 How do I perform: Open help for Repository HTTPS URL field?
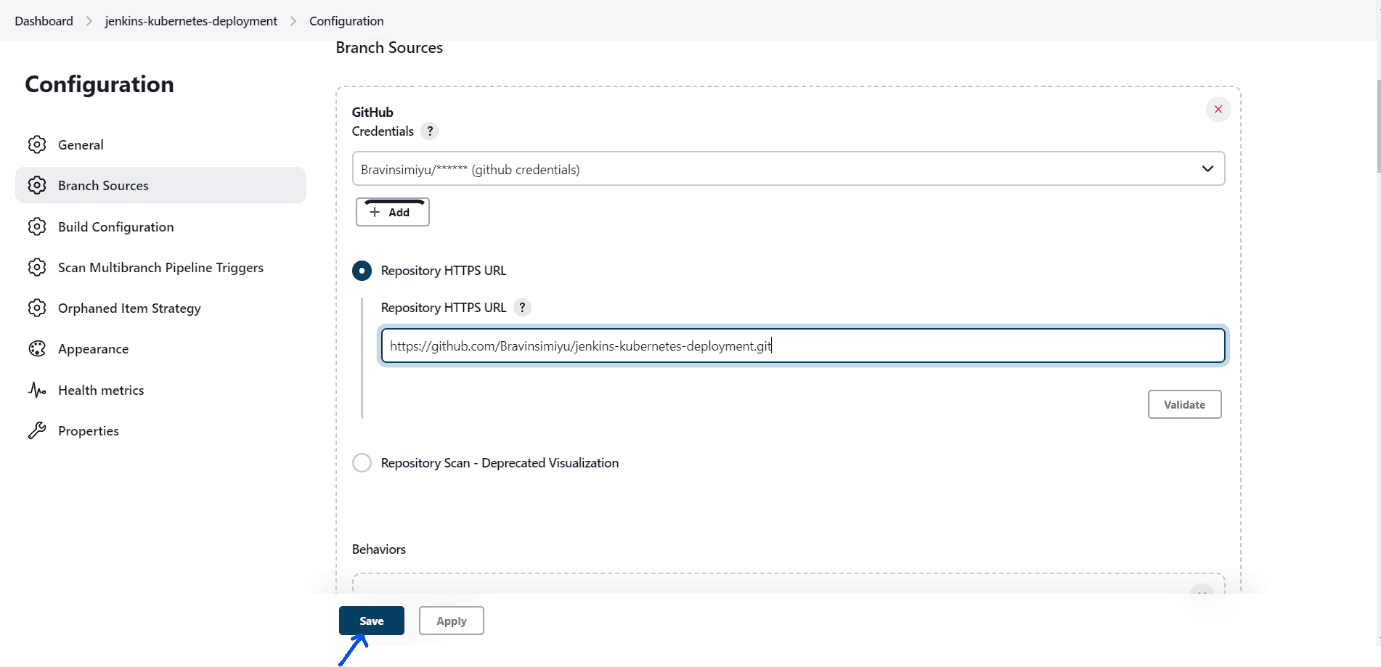tap(522, 307)
